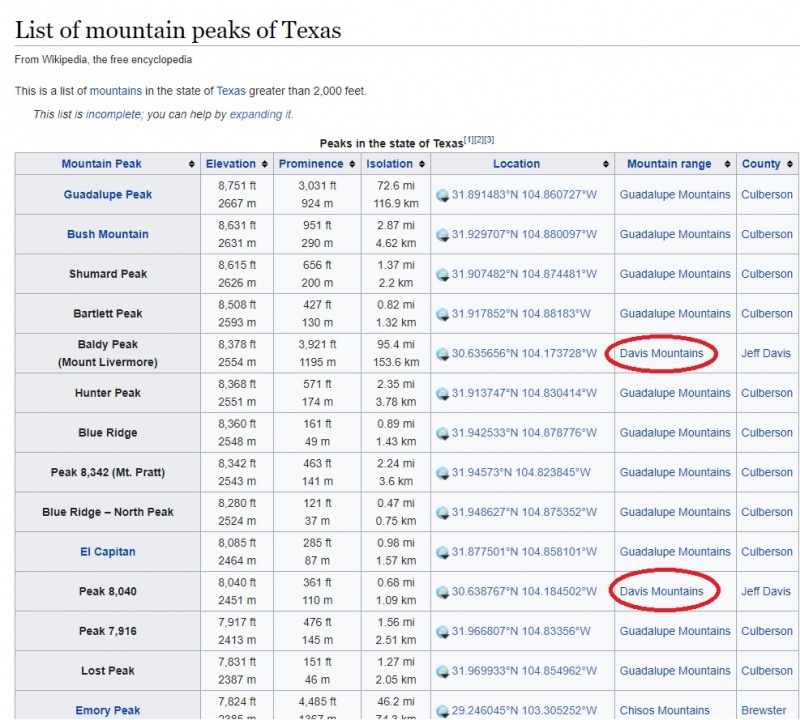
Task: Select prominence cell '3,921 ft 1195 m'
Action: (x=317, y=353)
